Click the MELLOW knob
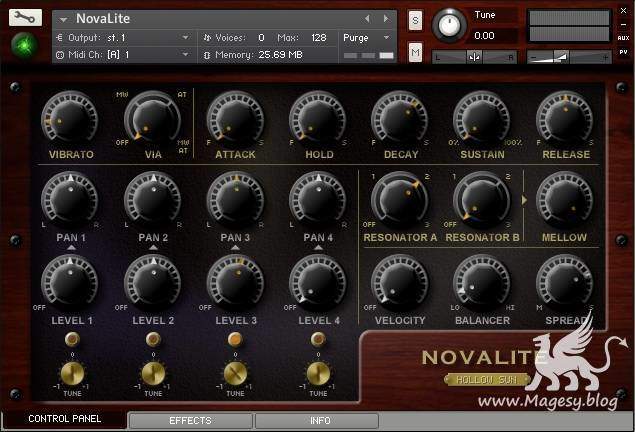 [x=565, y=200]
